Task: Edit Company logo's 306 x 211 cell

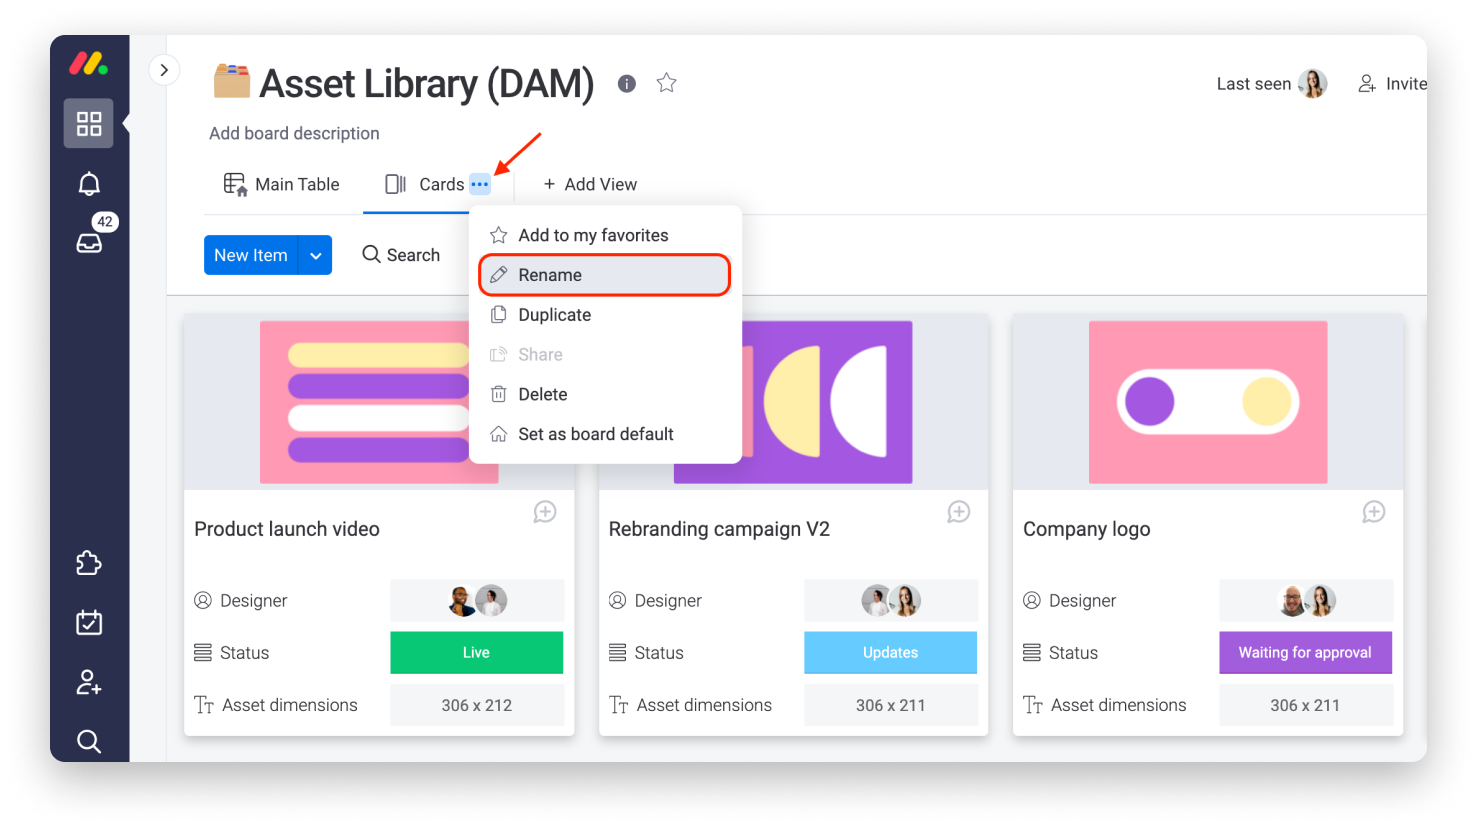Action: 1306,705
